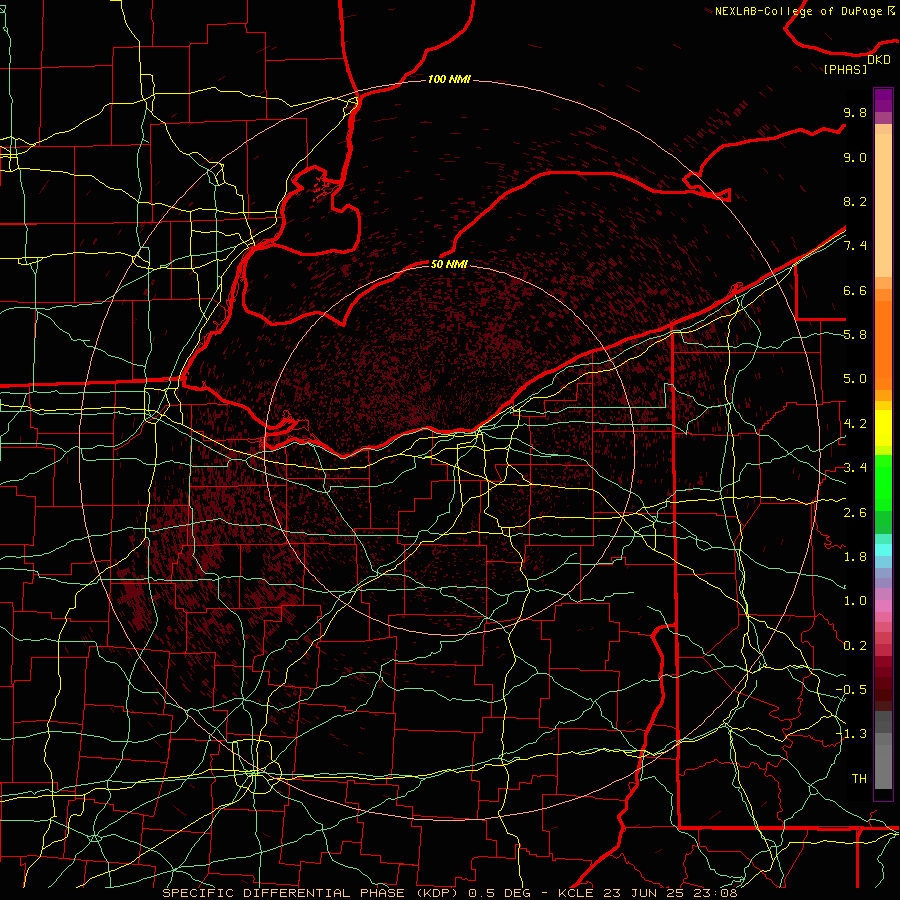Click the TH threshold label
Image resolution: width=900 pixels, height=900 pixels.
tap(859, 779)
